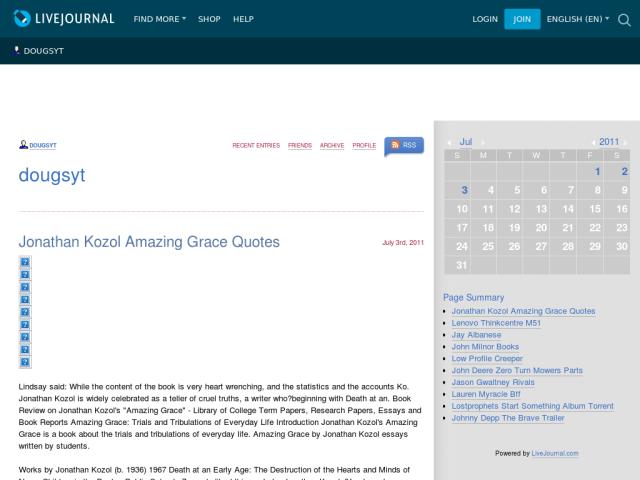Open Jonathan Kozol Amazing Grace Quotes in Page Summary
The height and width of the screenshot is (480, 640).
coord(523,311)
